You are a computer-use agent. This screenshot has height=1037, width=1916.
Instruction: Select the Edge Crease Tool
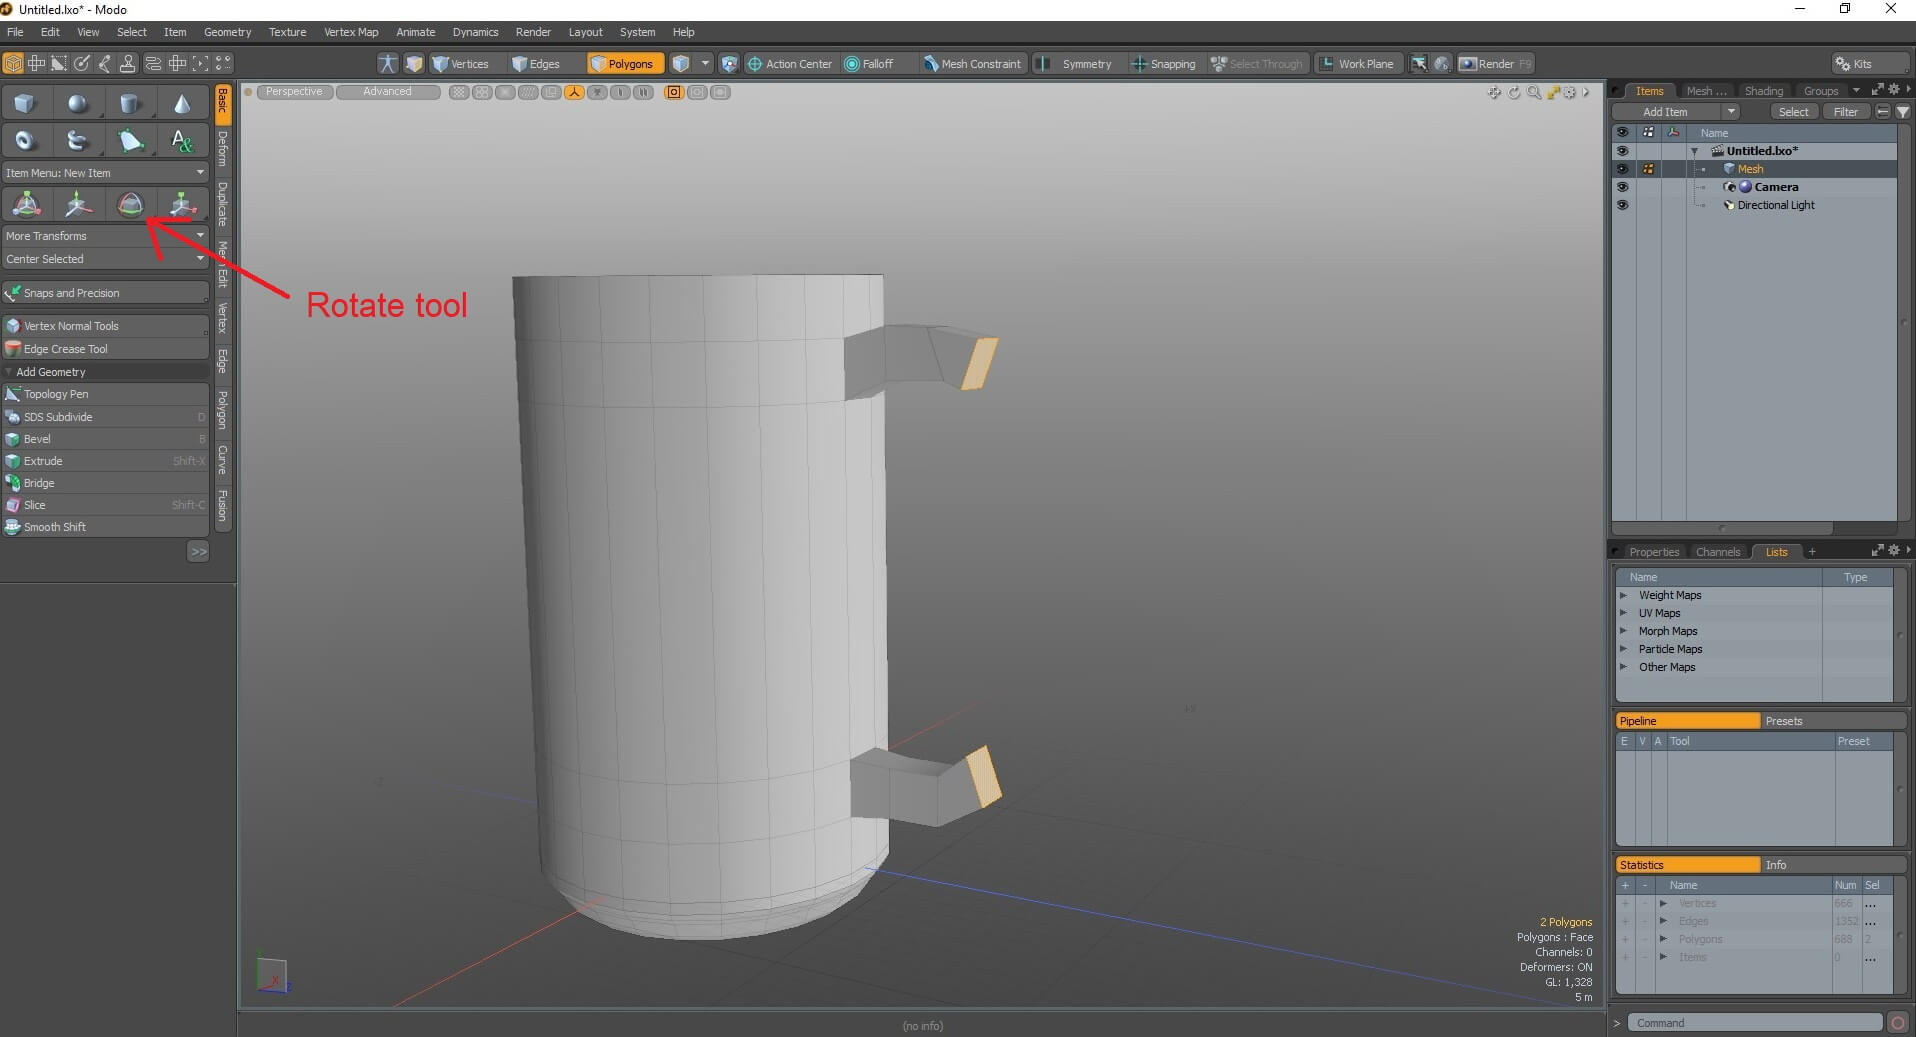[x=65, y=348]
